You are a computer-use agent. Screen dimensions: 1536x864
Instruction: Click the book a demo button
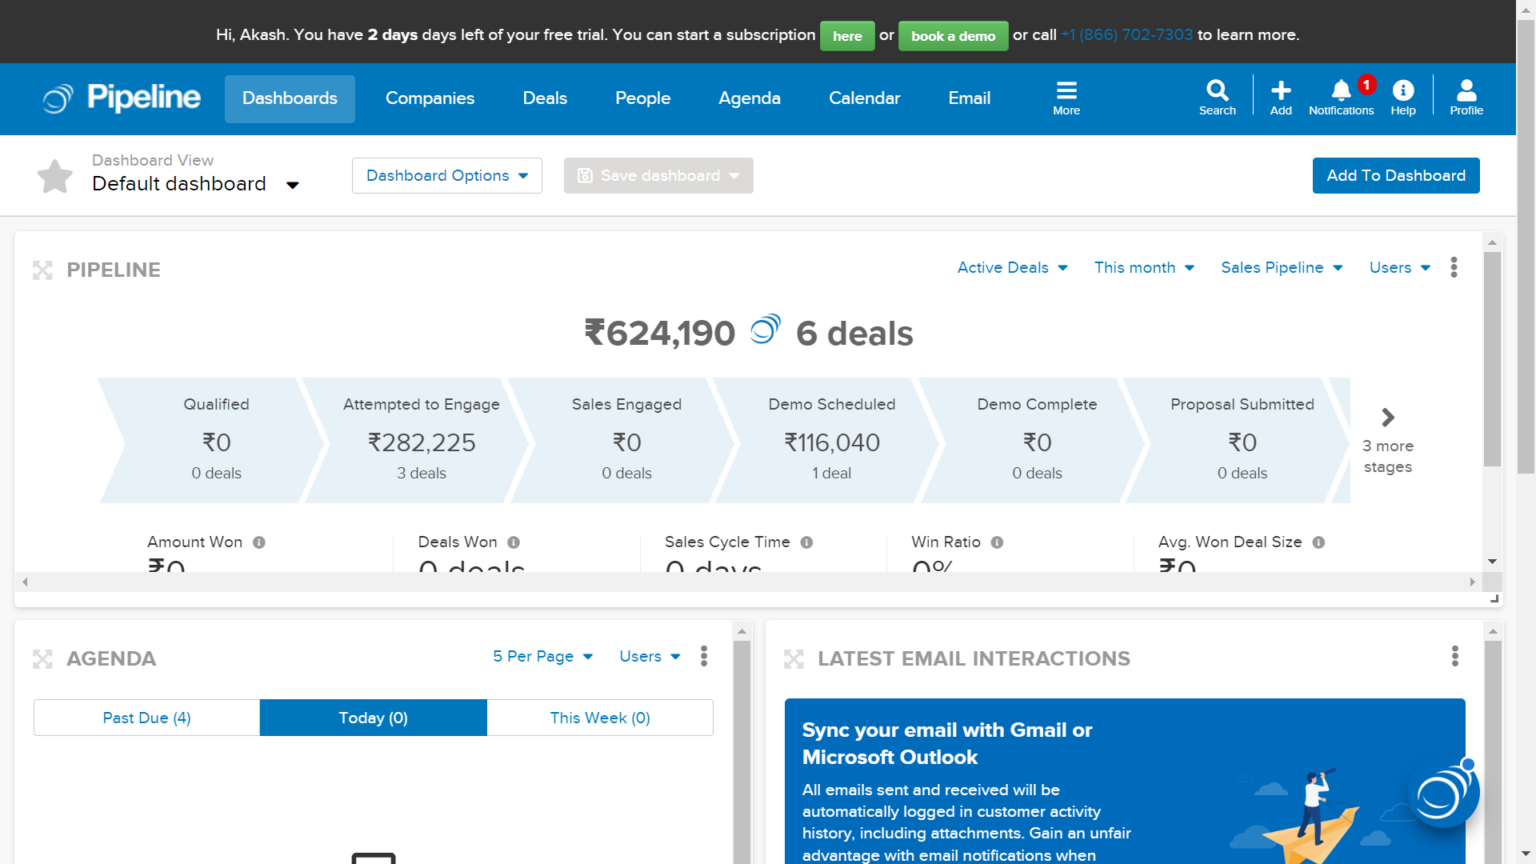[953, 36]
